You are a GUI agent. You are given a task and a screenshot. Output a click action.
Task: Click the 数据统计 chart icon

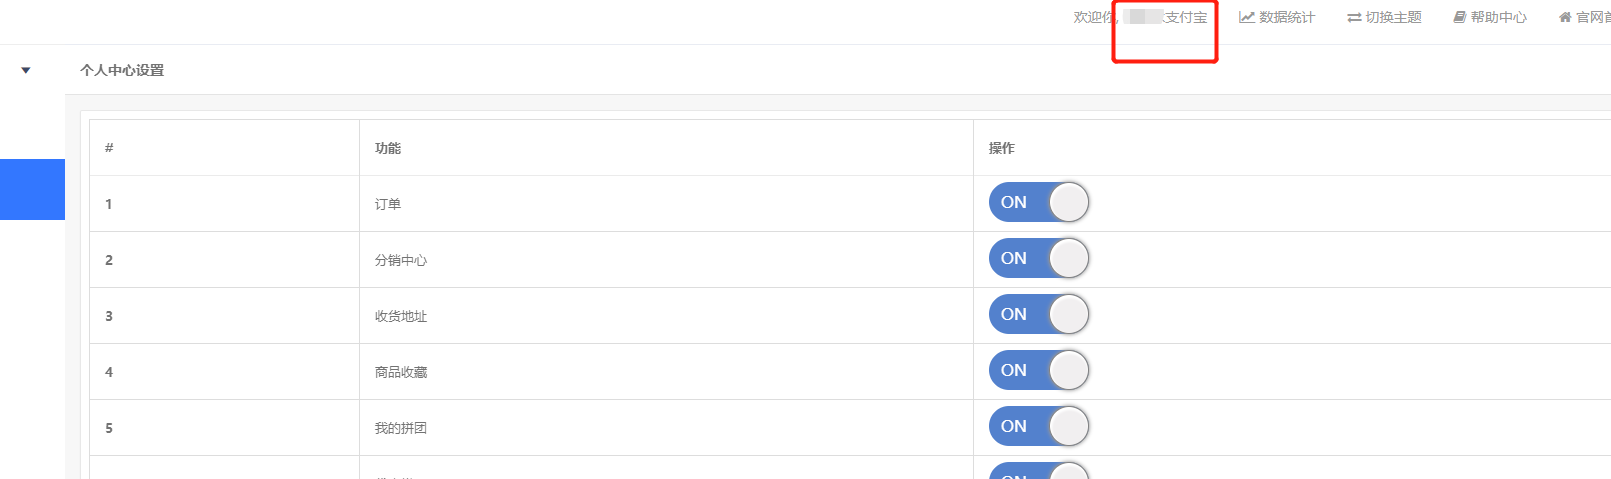pos(1246,17)
